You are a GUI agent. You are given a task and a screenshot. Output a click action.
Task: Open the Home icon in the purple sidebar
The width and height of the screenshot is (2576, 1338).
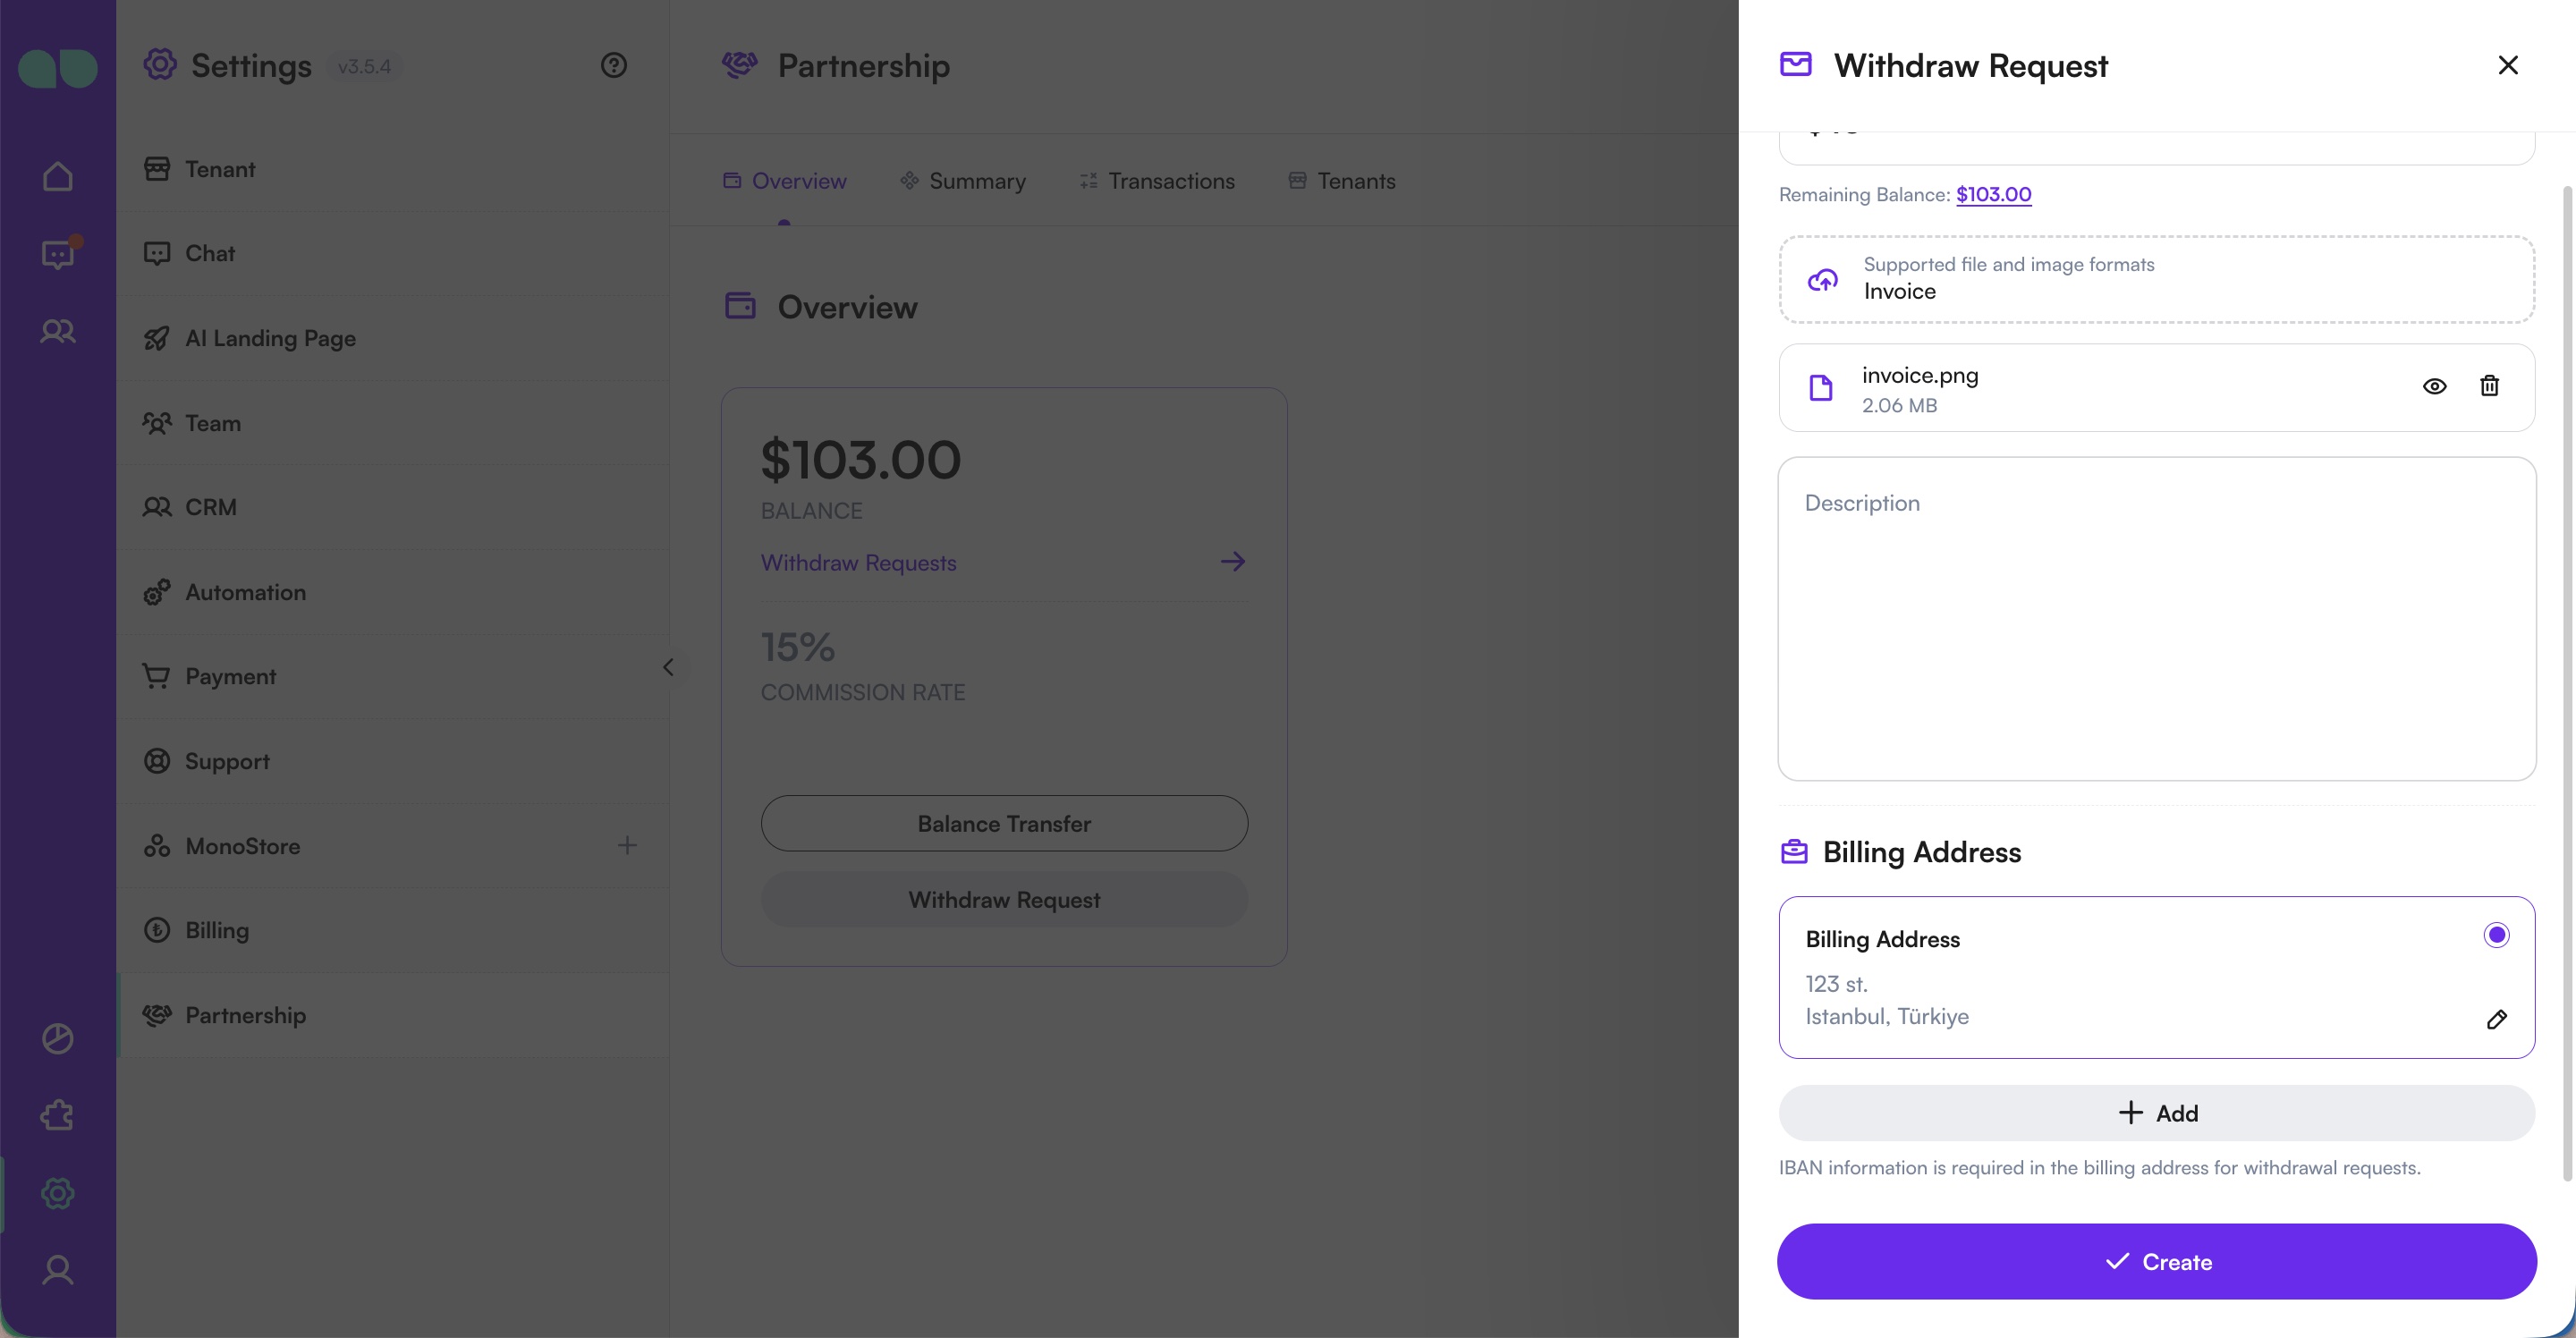(57, 176)
